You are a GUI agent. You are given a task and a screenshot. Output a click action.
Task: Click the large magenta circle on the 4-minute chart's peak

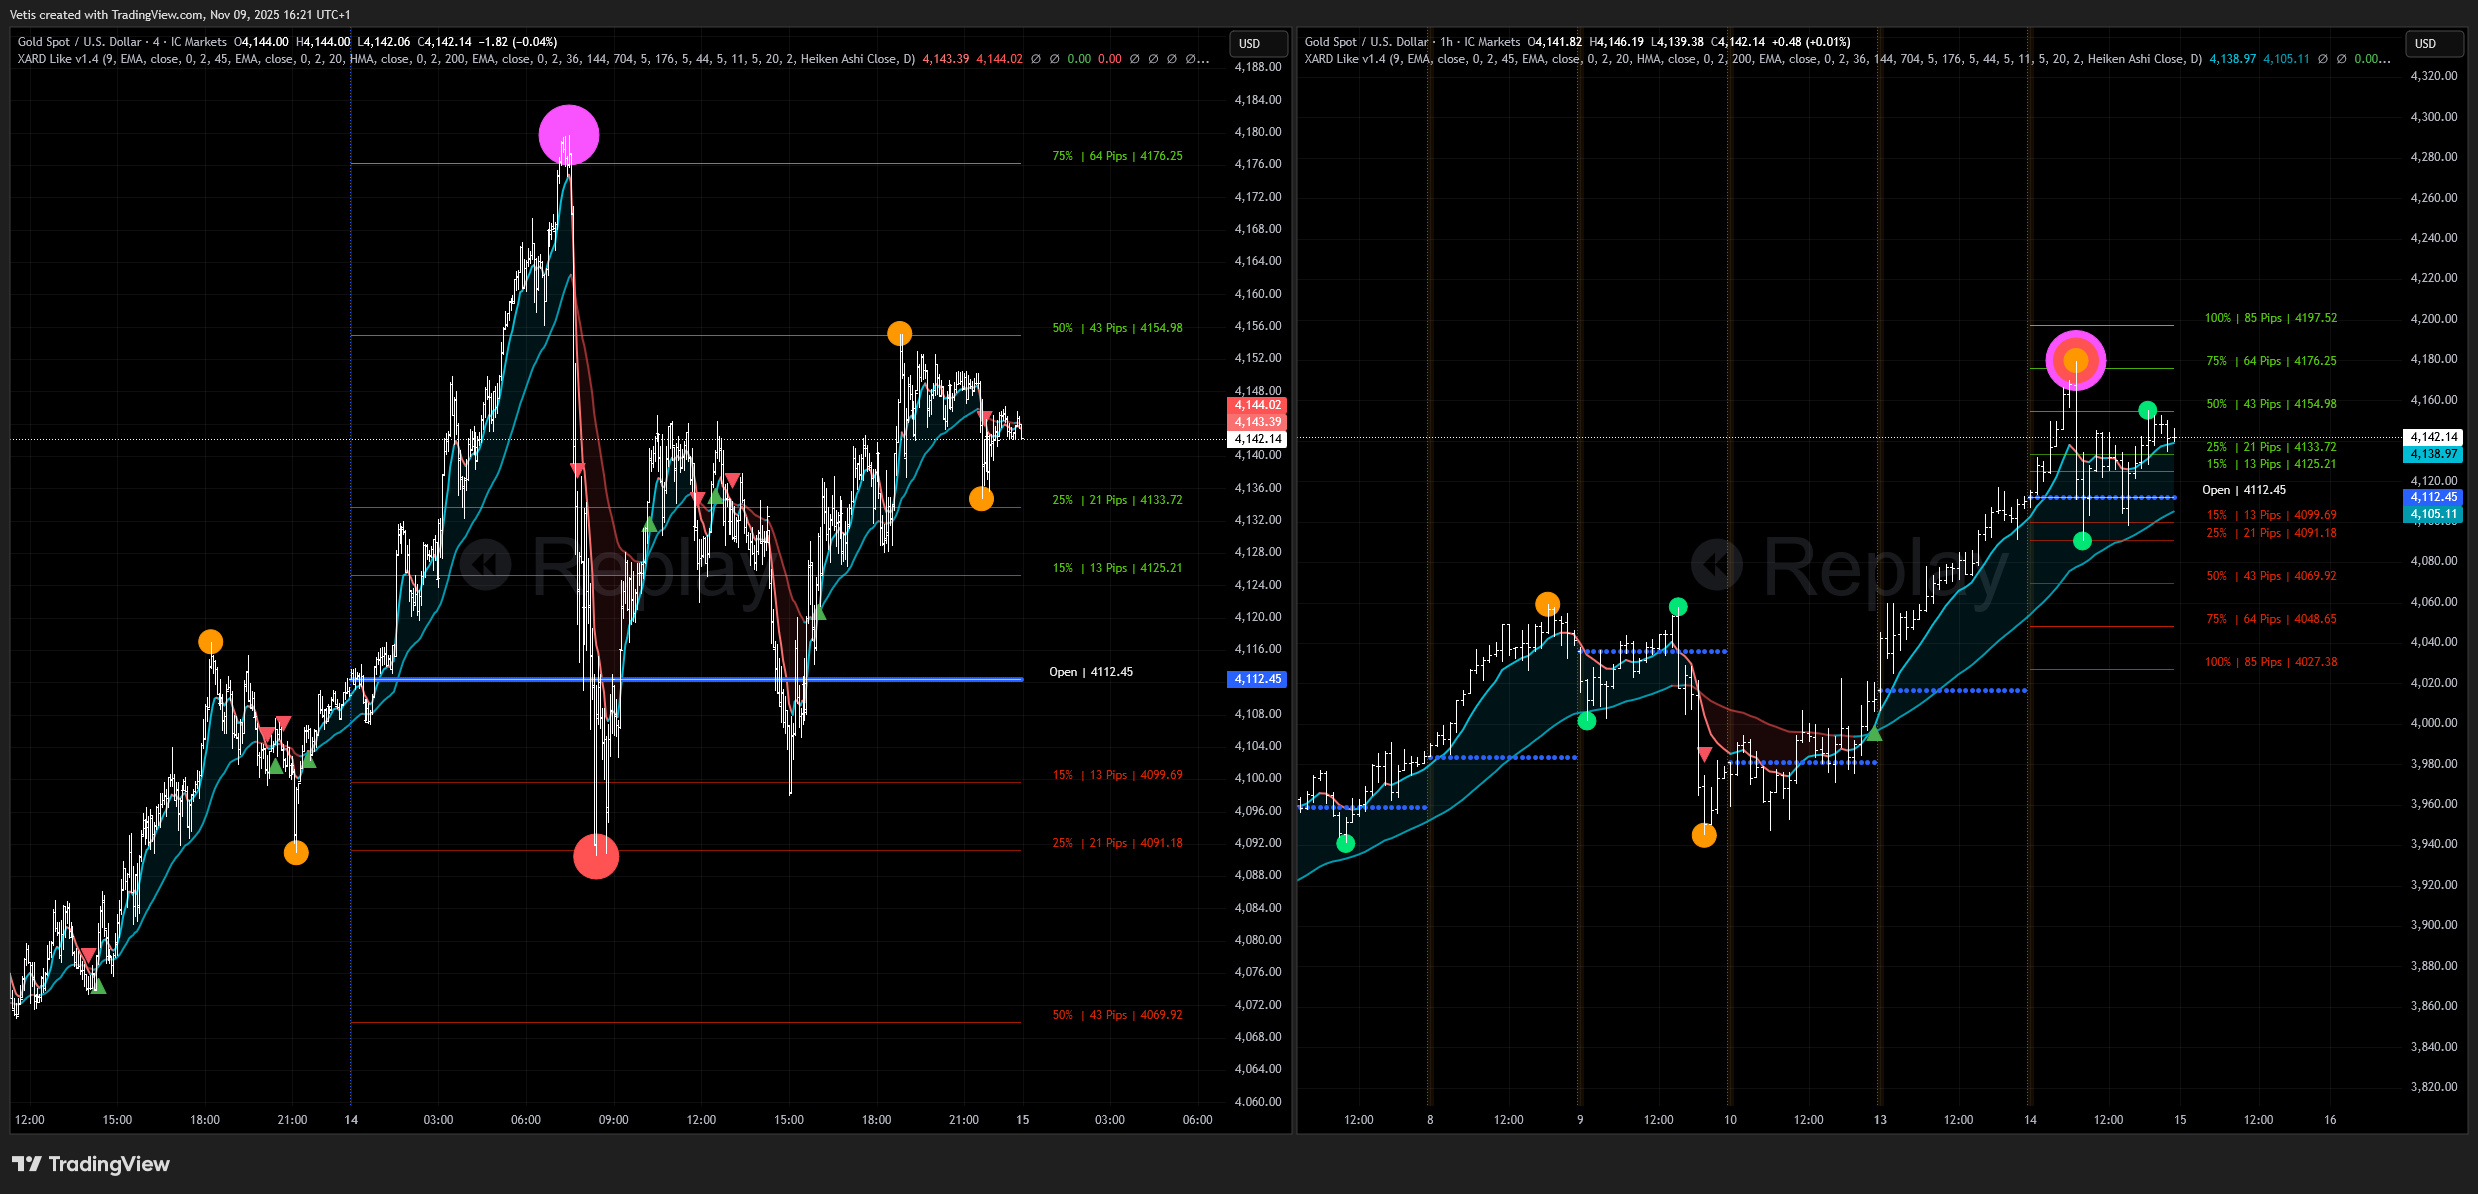(x=568, y=134)
